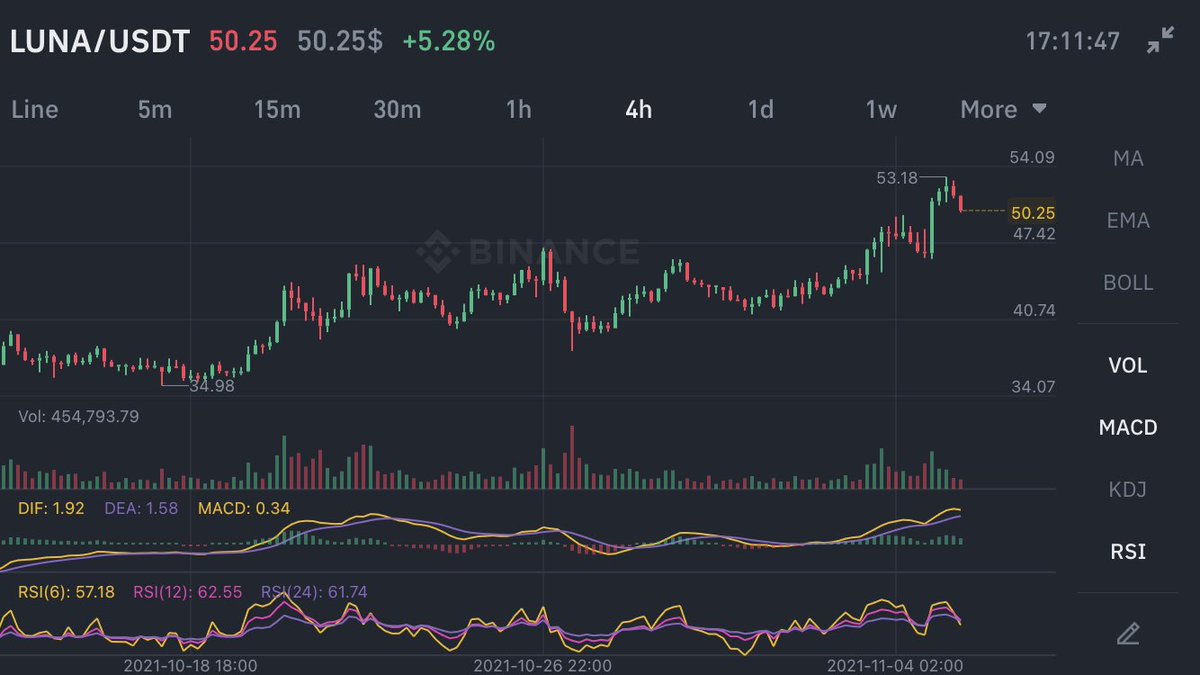The width and height of the screenshot is (1200, 675).
Task: Tap the yellow 50.25 current price tag
Action: pyautogui.click(x=1033, y=212)
